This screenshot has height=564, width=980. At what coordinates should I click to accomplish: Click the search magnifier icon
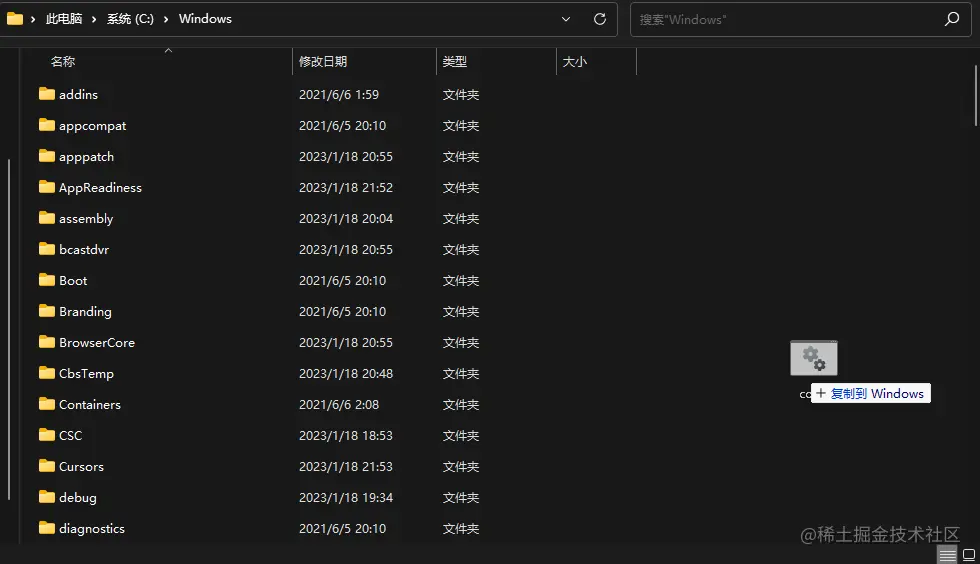[x=952, y=19]
